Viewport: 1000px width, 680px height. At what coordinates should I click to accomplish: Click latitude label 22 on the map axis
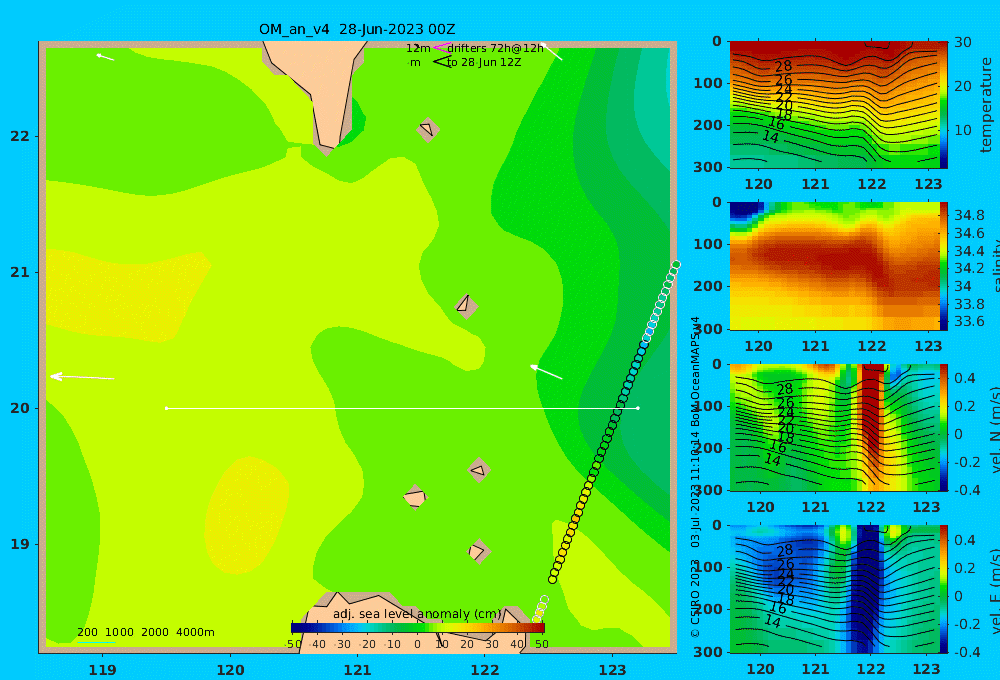coord(20,137)
